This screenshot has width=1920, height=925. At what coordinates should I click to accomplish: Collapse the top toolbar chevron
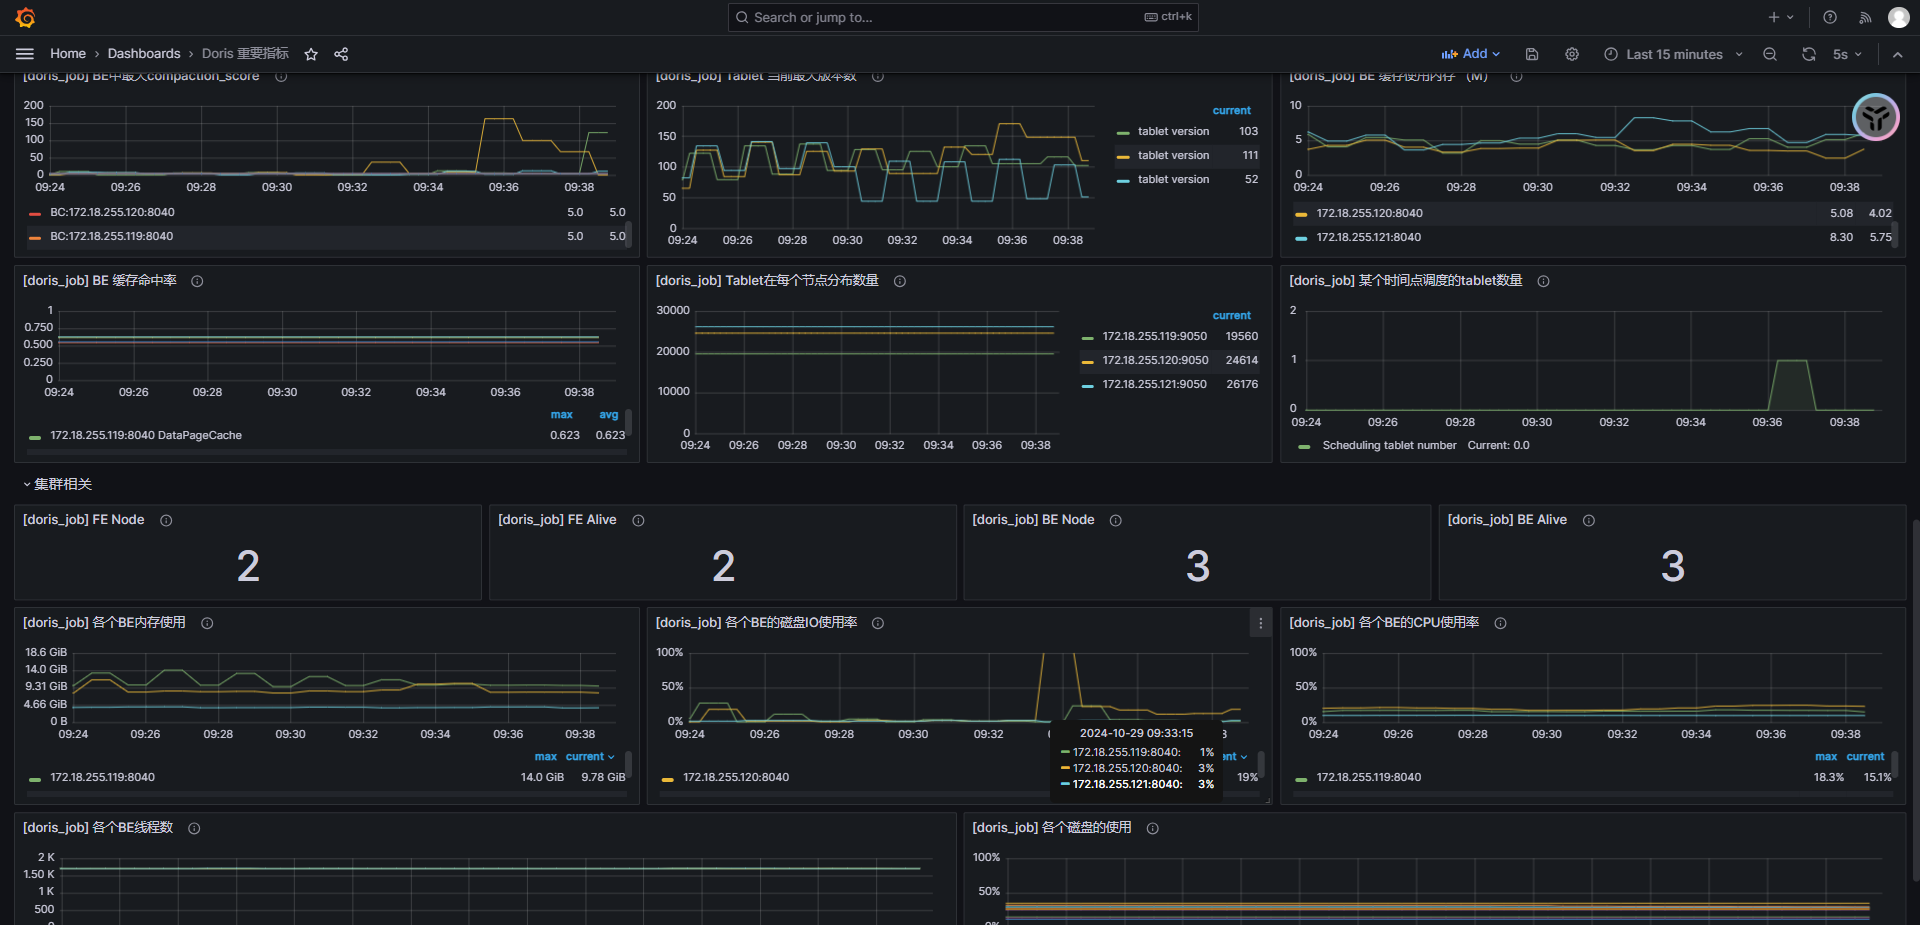pos(1898,54)
